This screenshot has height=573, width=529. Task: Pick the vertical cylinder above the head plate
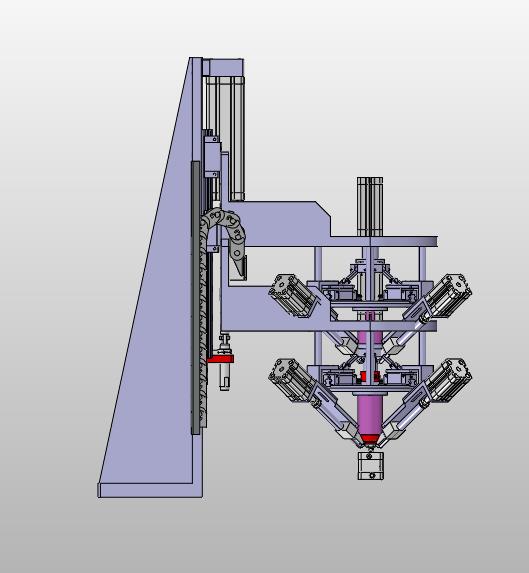click(370, 207)
